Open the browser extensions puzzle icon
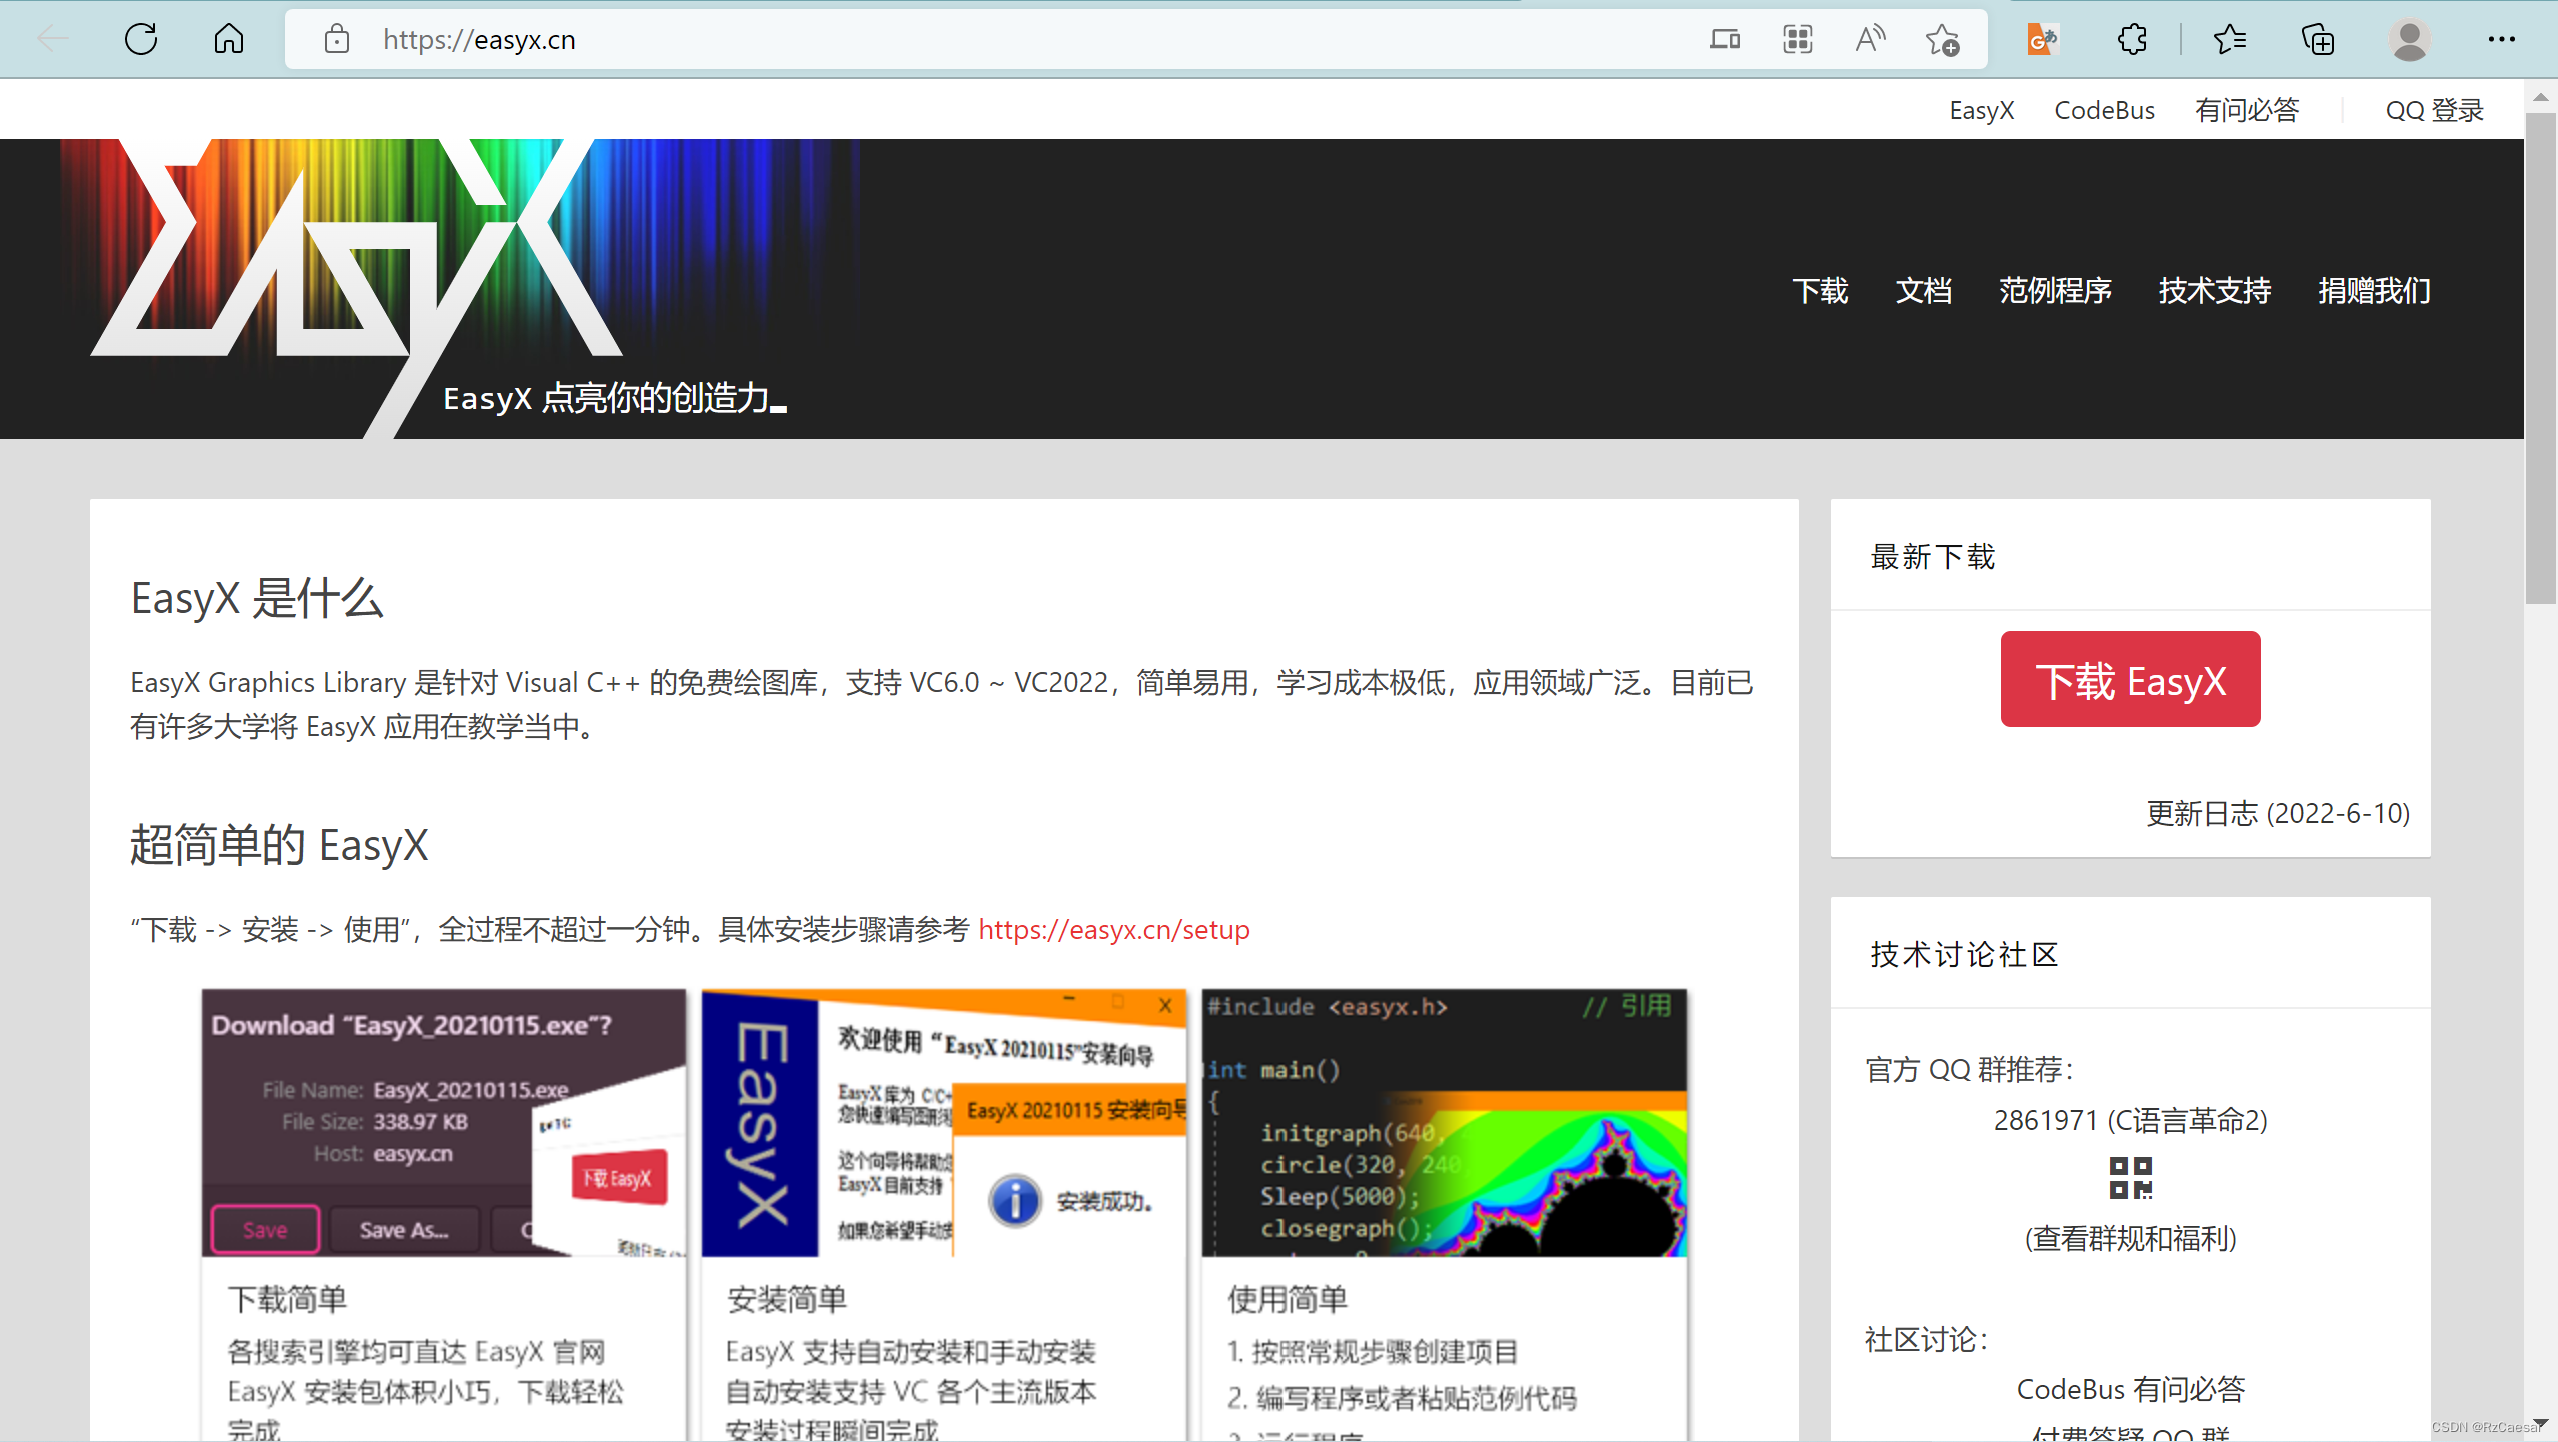The width and height of the screenshot is (2558, 1442). [x=2132, y=40]
